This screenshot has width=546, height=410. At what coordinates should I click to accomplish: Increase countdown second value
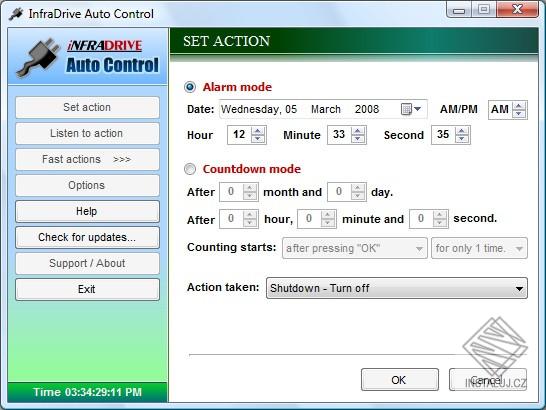[440, 215]
